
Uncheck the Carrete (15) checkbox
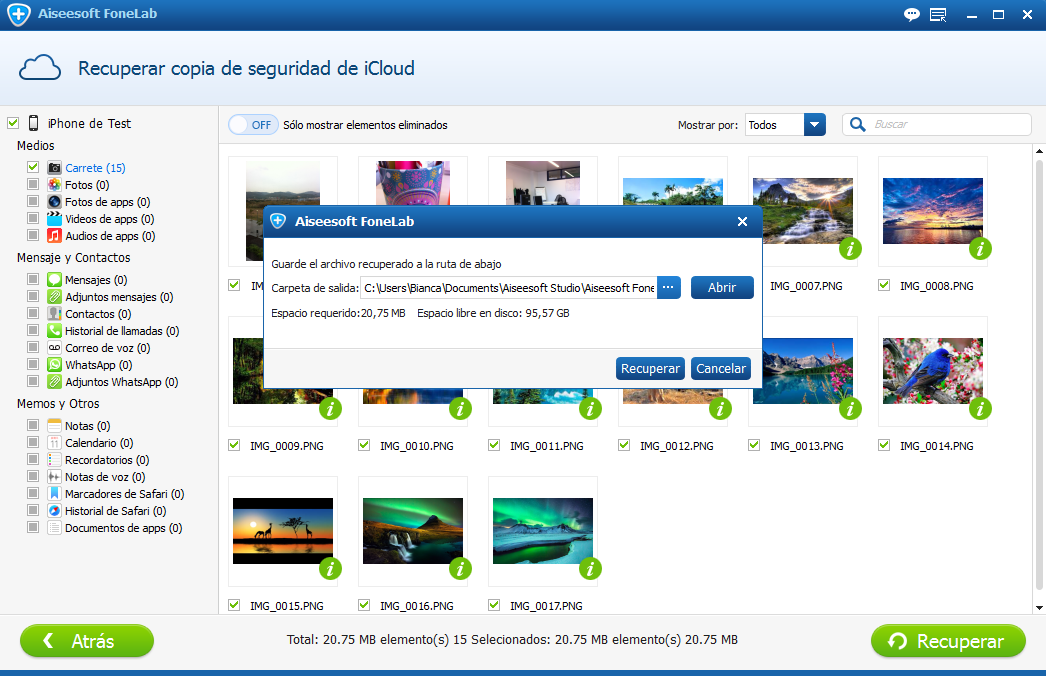(x=33, y=167)
